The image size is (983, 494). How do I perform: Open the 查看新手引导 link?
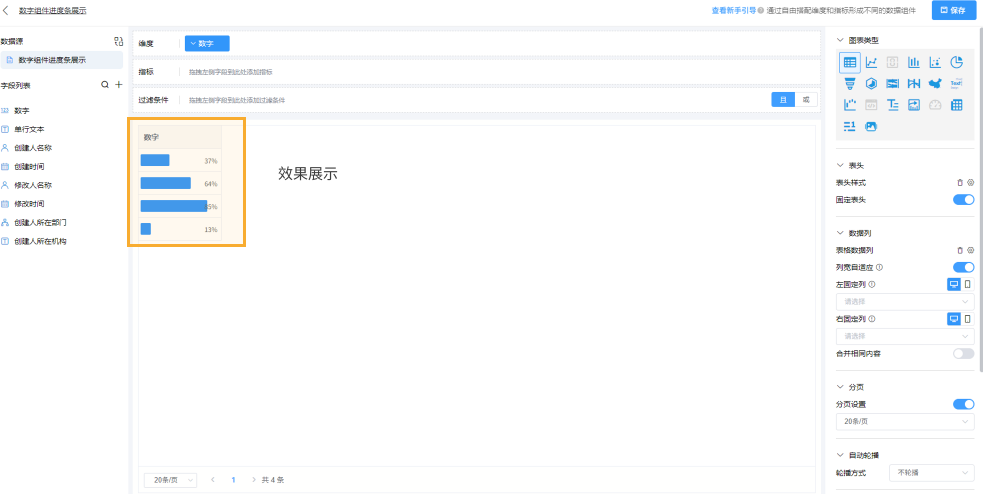coord(733,11)
